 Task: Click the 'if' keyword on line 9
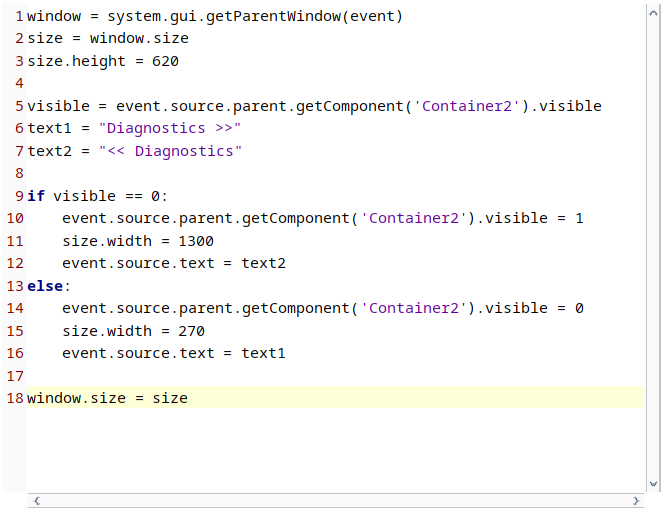tap(36, 196)
